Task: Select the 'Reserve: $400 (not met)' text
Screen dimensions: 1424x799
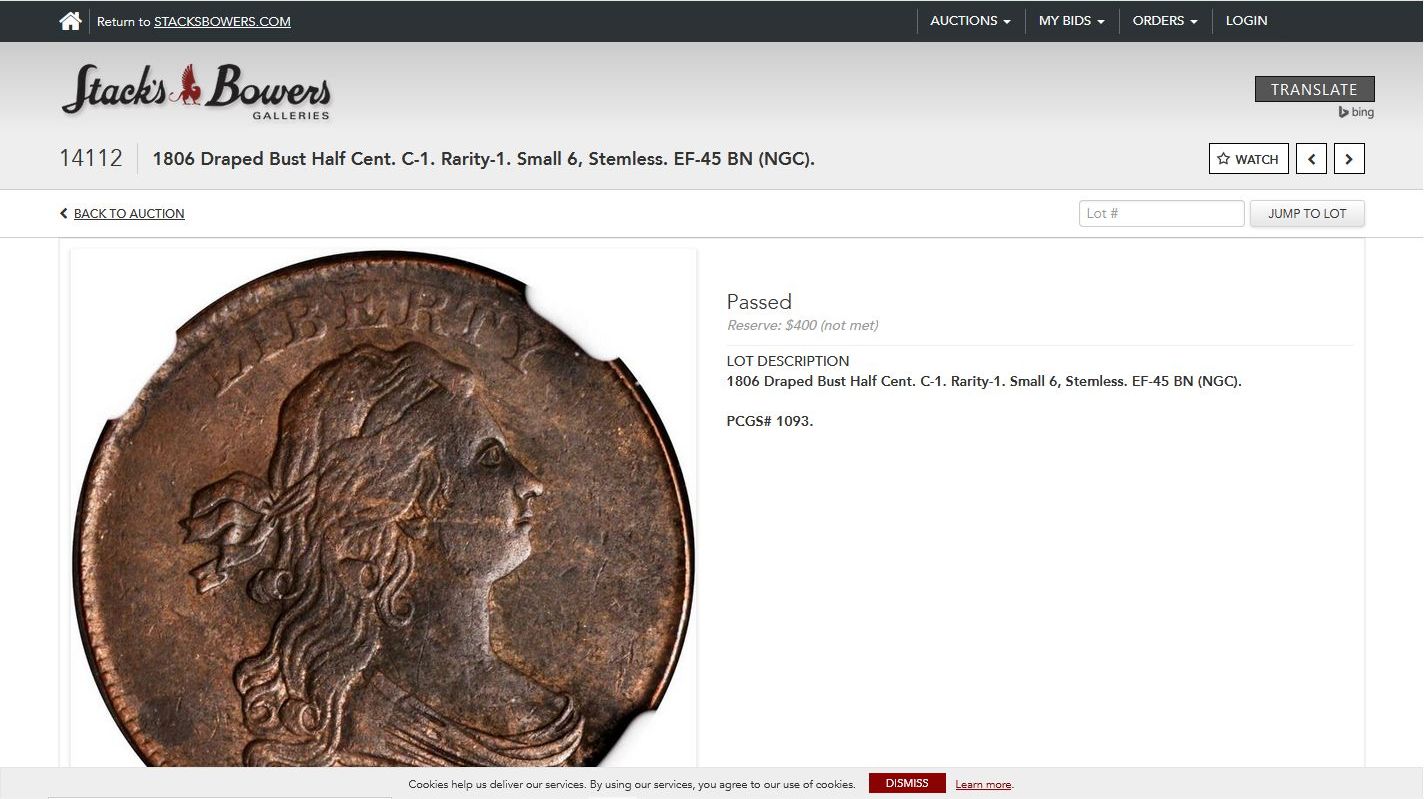Action: coord(803,325)
